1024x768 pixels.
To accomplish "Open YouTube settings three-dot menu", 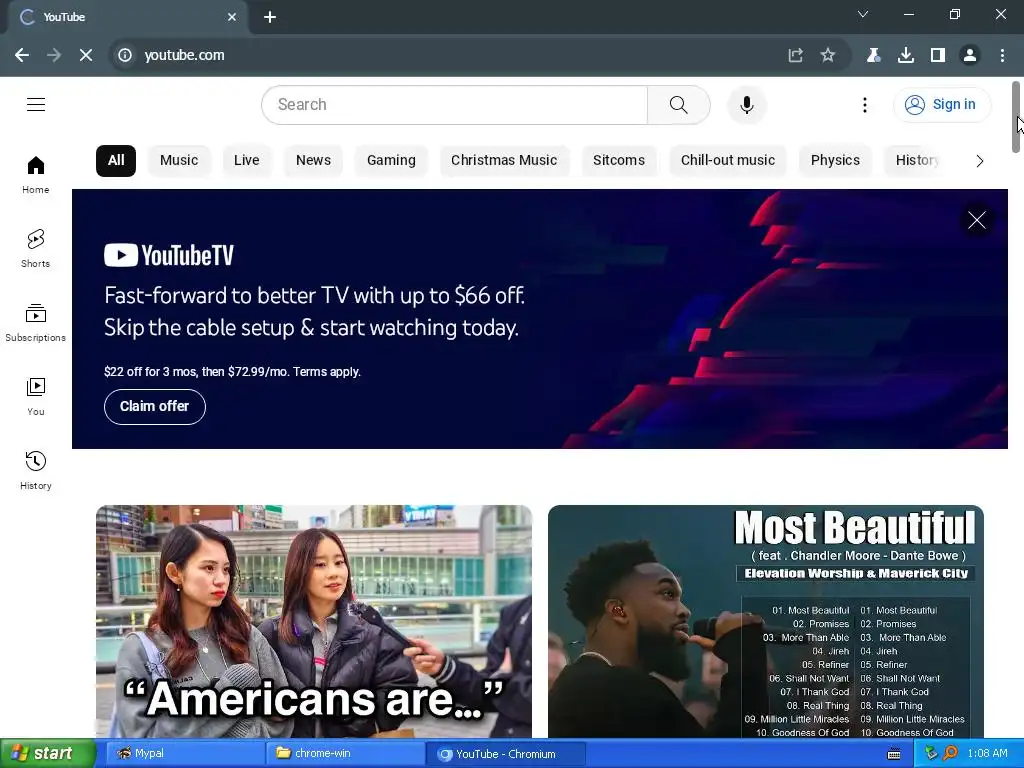I will (x=865, y=104).
